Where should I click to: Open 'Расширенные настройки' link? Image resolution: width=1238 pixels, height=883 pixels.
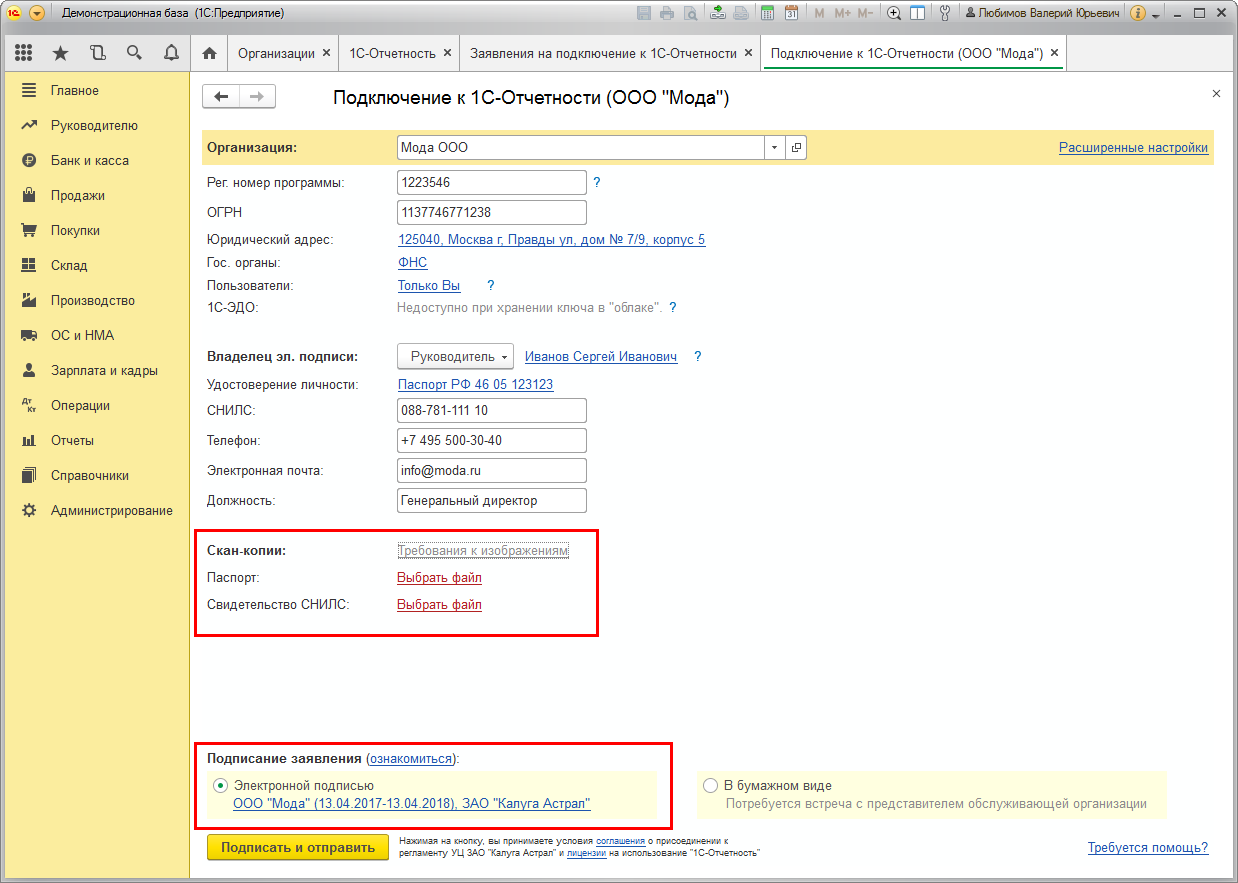1133,148
